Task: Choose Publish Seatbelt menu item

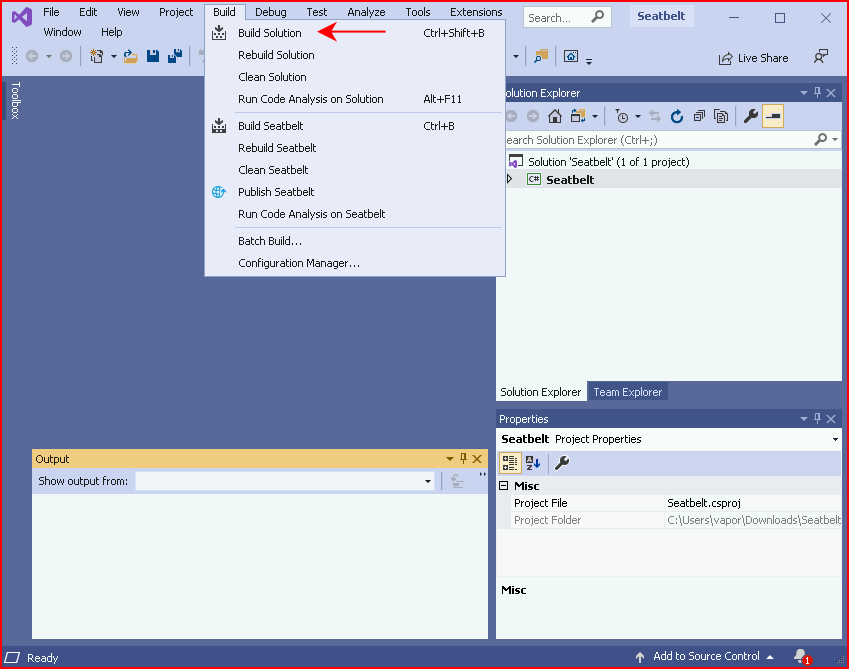Action: (x=355, y=192)
